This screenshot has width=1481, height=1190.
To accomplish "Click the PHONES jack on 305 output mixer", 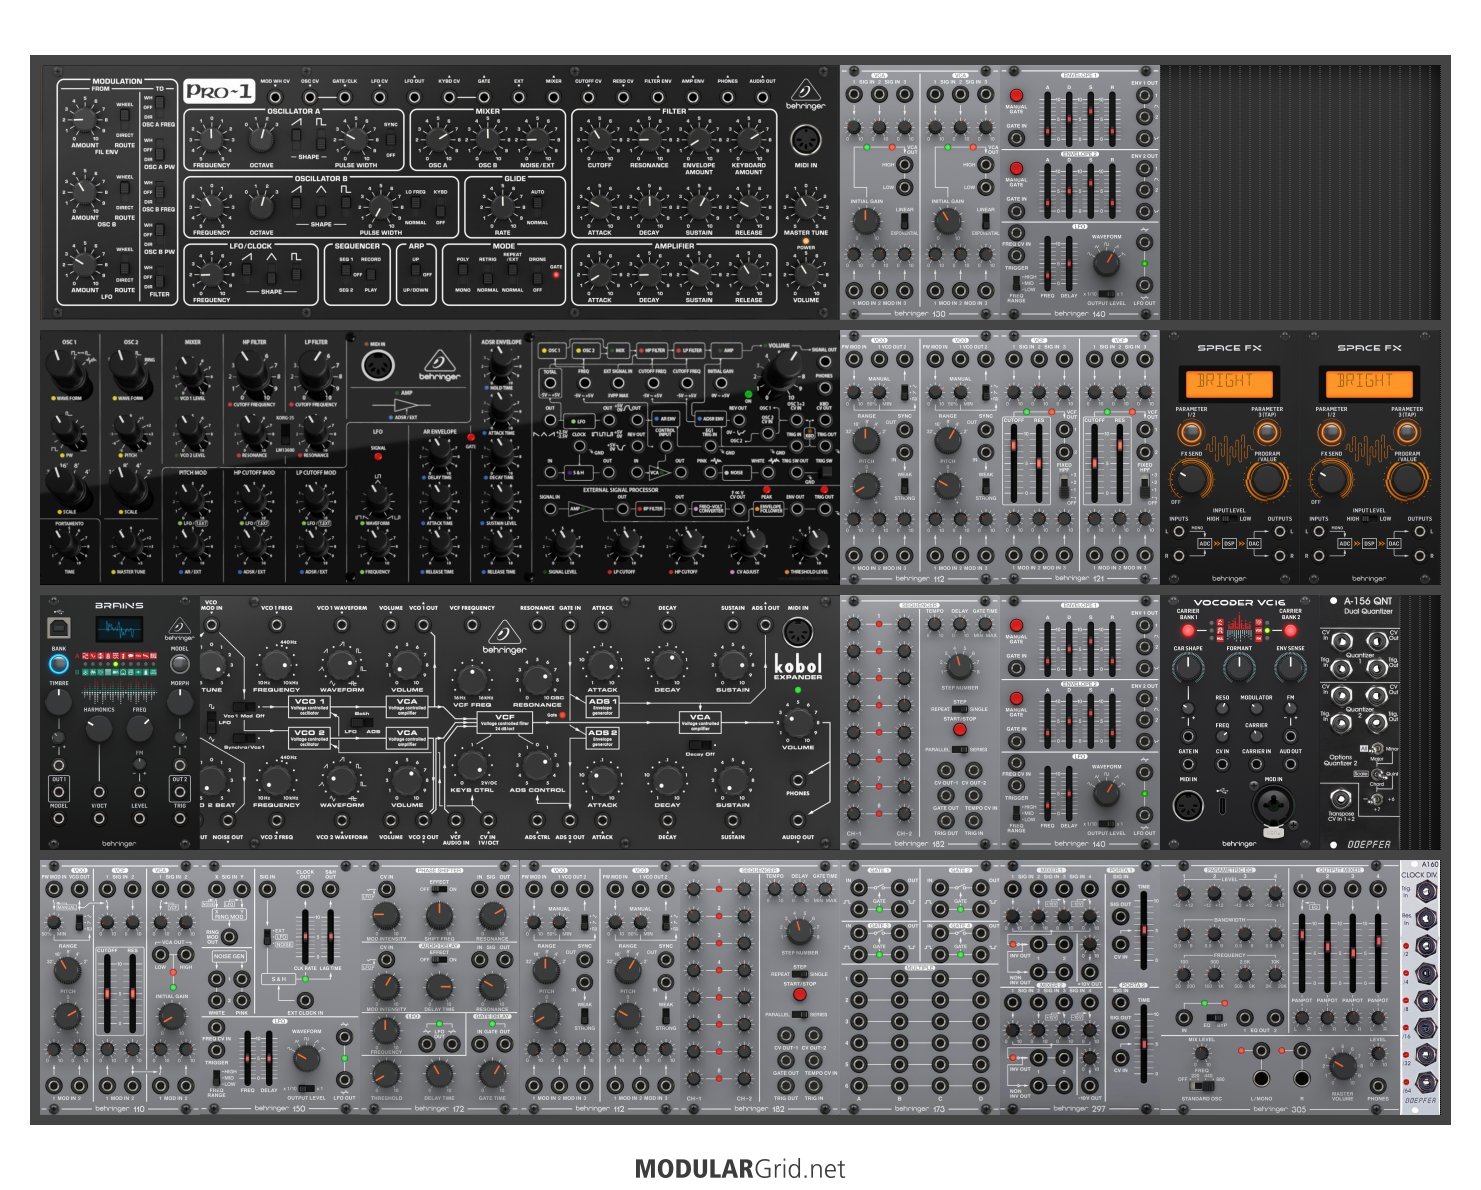I will tap(1378, 1084).
